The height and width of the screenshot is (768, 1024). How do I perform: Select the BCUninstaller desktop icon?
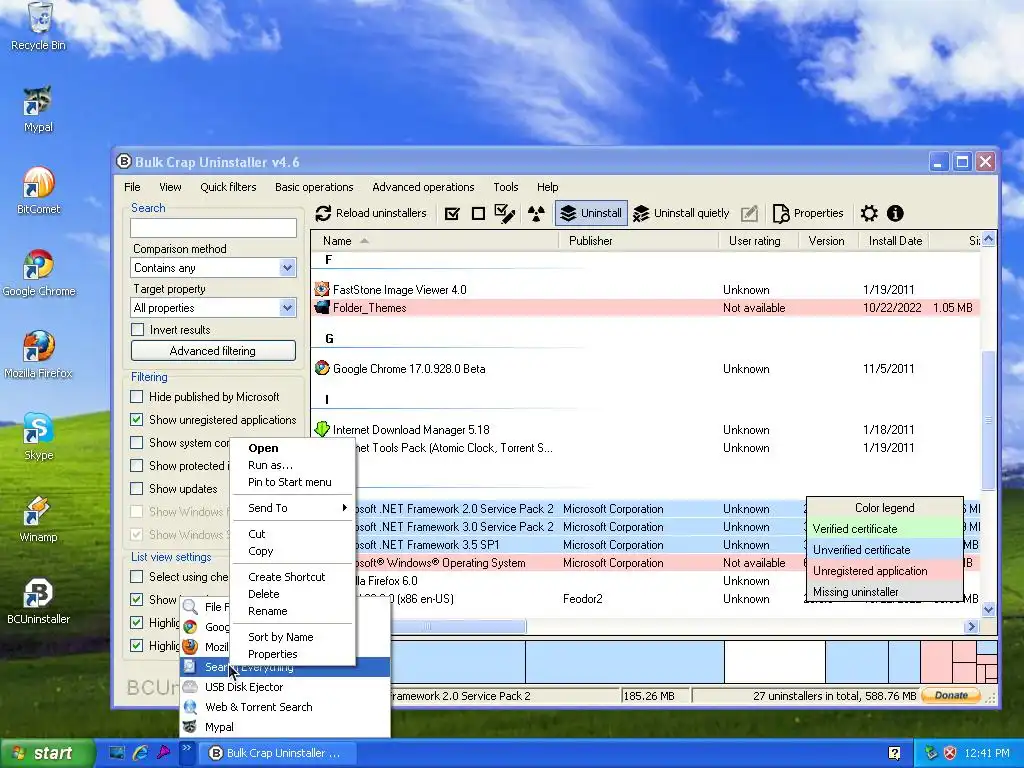pyautogui.click(x=38, y=601)
